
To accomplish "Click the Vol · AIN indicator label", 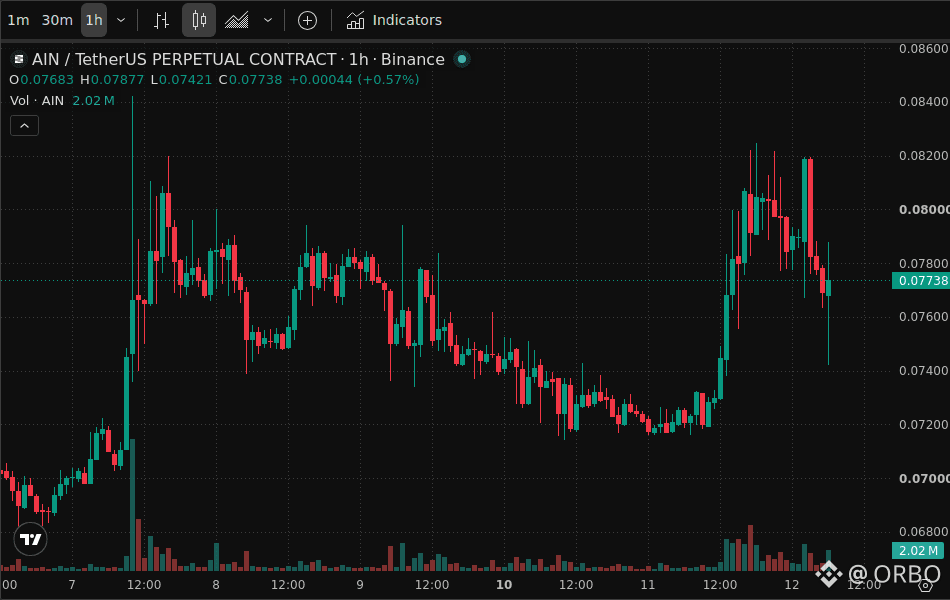I will (x=37, y=101).
